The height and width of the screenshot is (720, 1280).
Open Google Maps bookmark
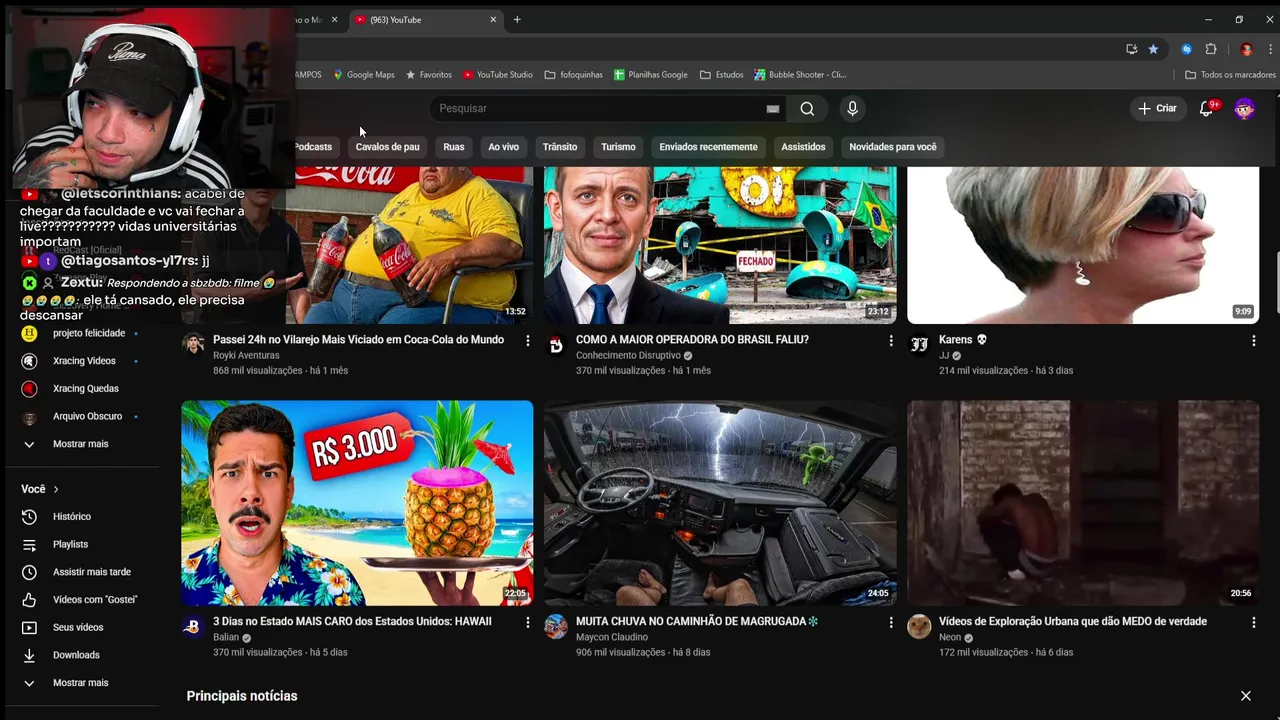(364, 75)
